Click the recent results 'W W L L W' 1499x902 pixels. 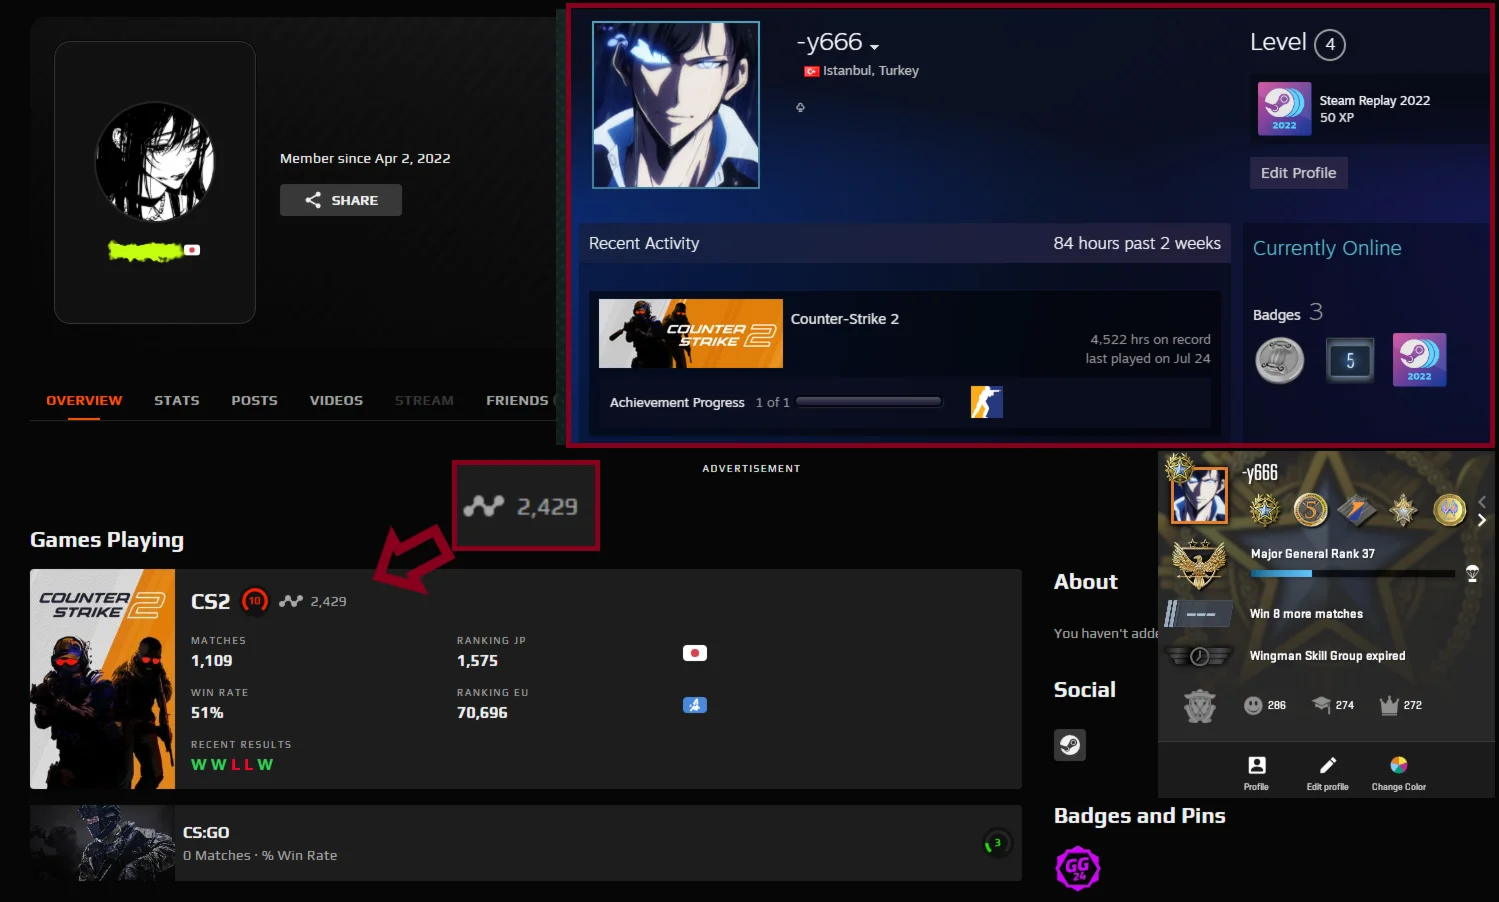pyautogui.click(x=232, y=765)
